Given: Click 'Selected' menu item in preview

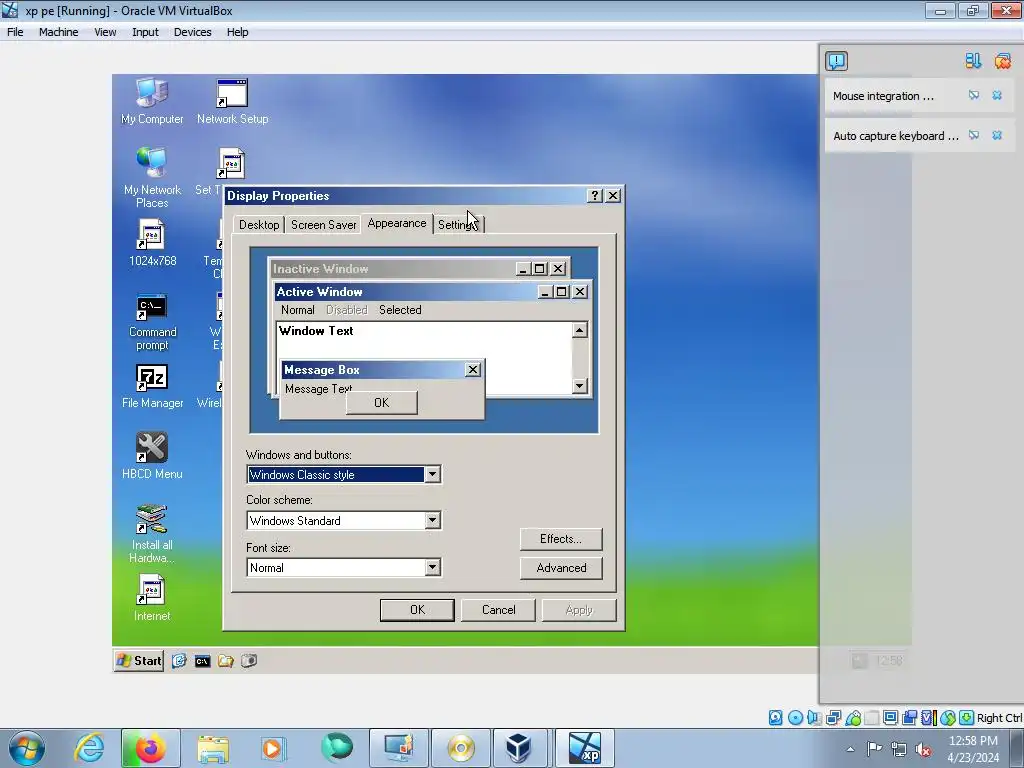Looking at the screenshot, I should coord(400,310).
